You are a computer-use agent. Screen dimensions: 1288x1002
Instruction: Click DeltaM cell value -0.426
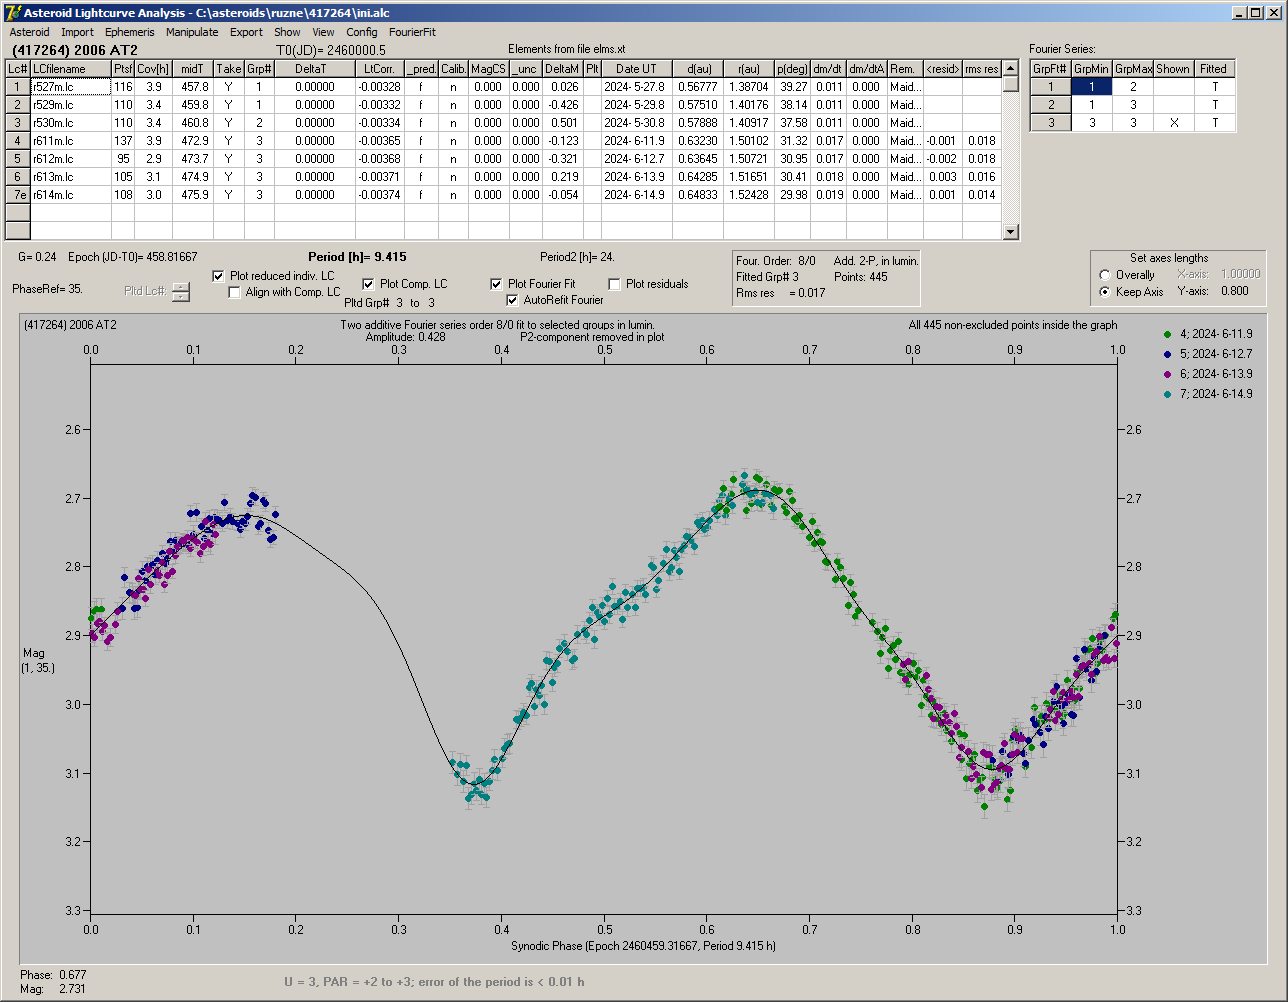coord(563,105)
